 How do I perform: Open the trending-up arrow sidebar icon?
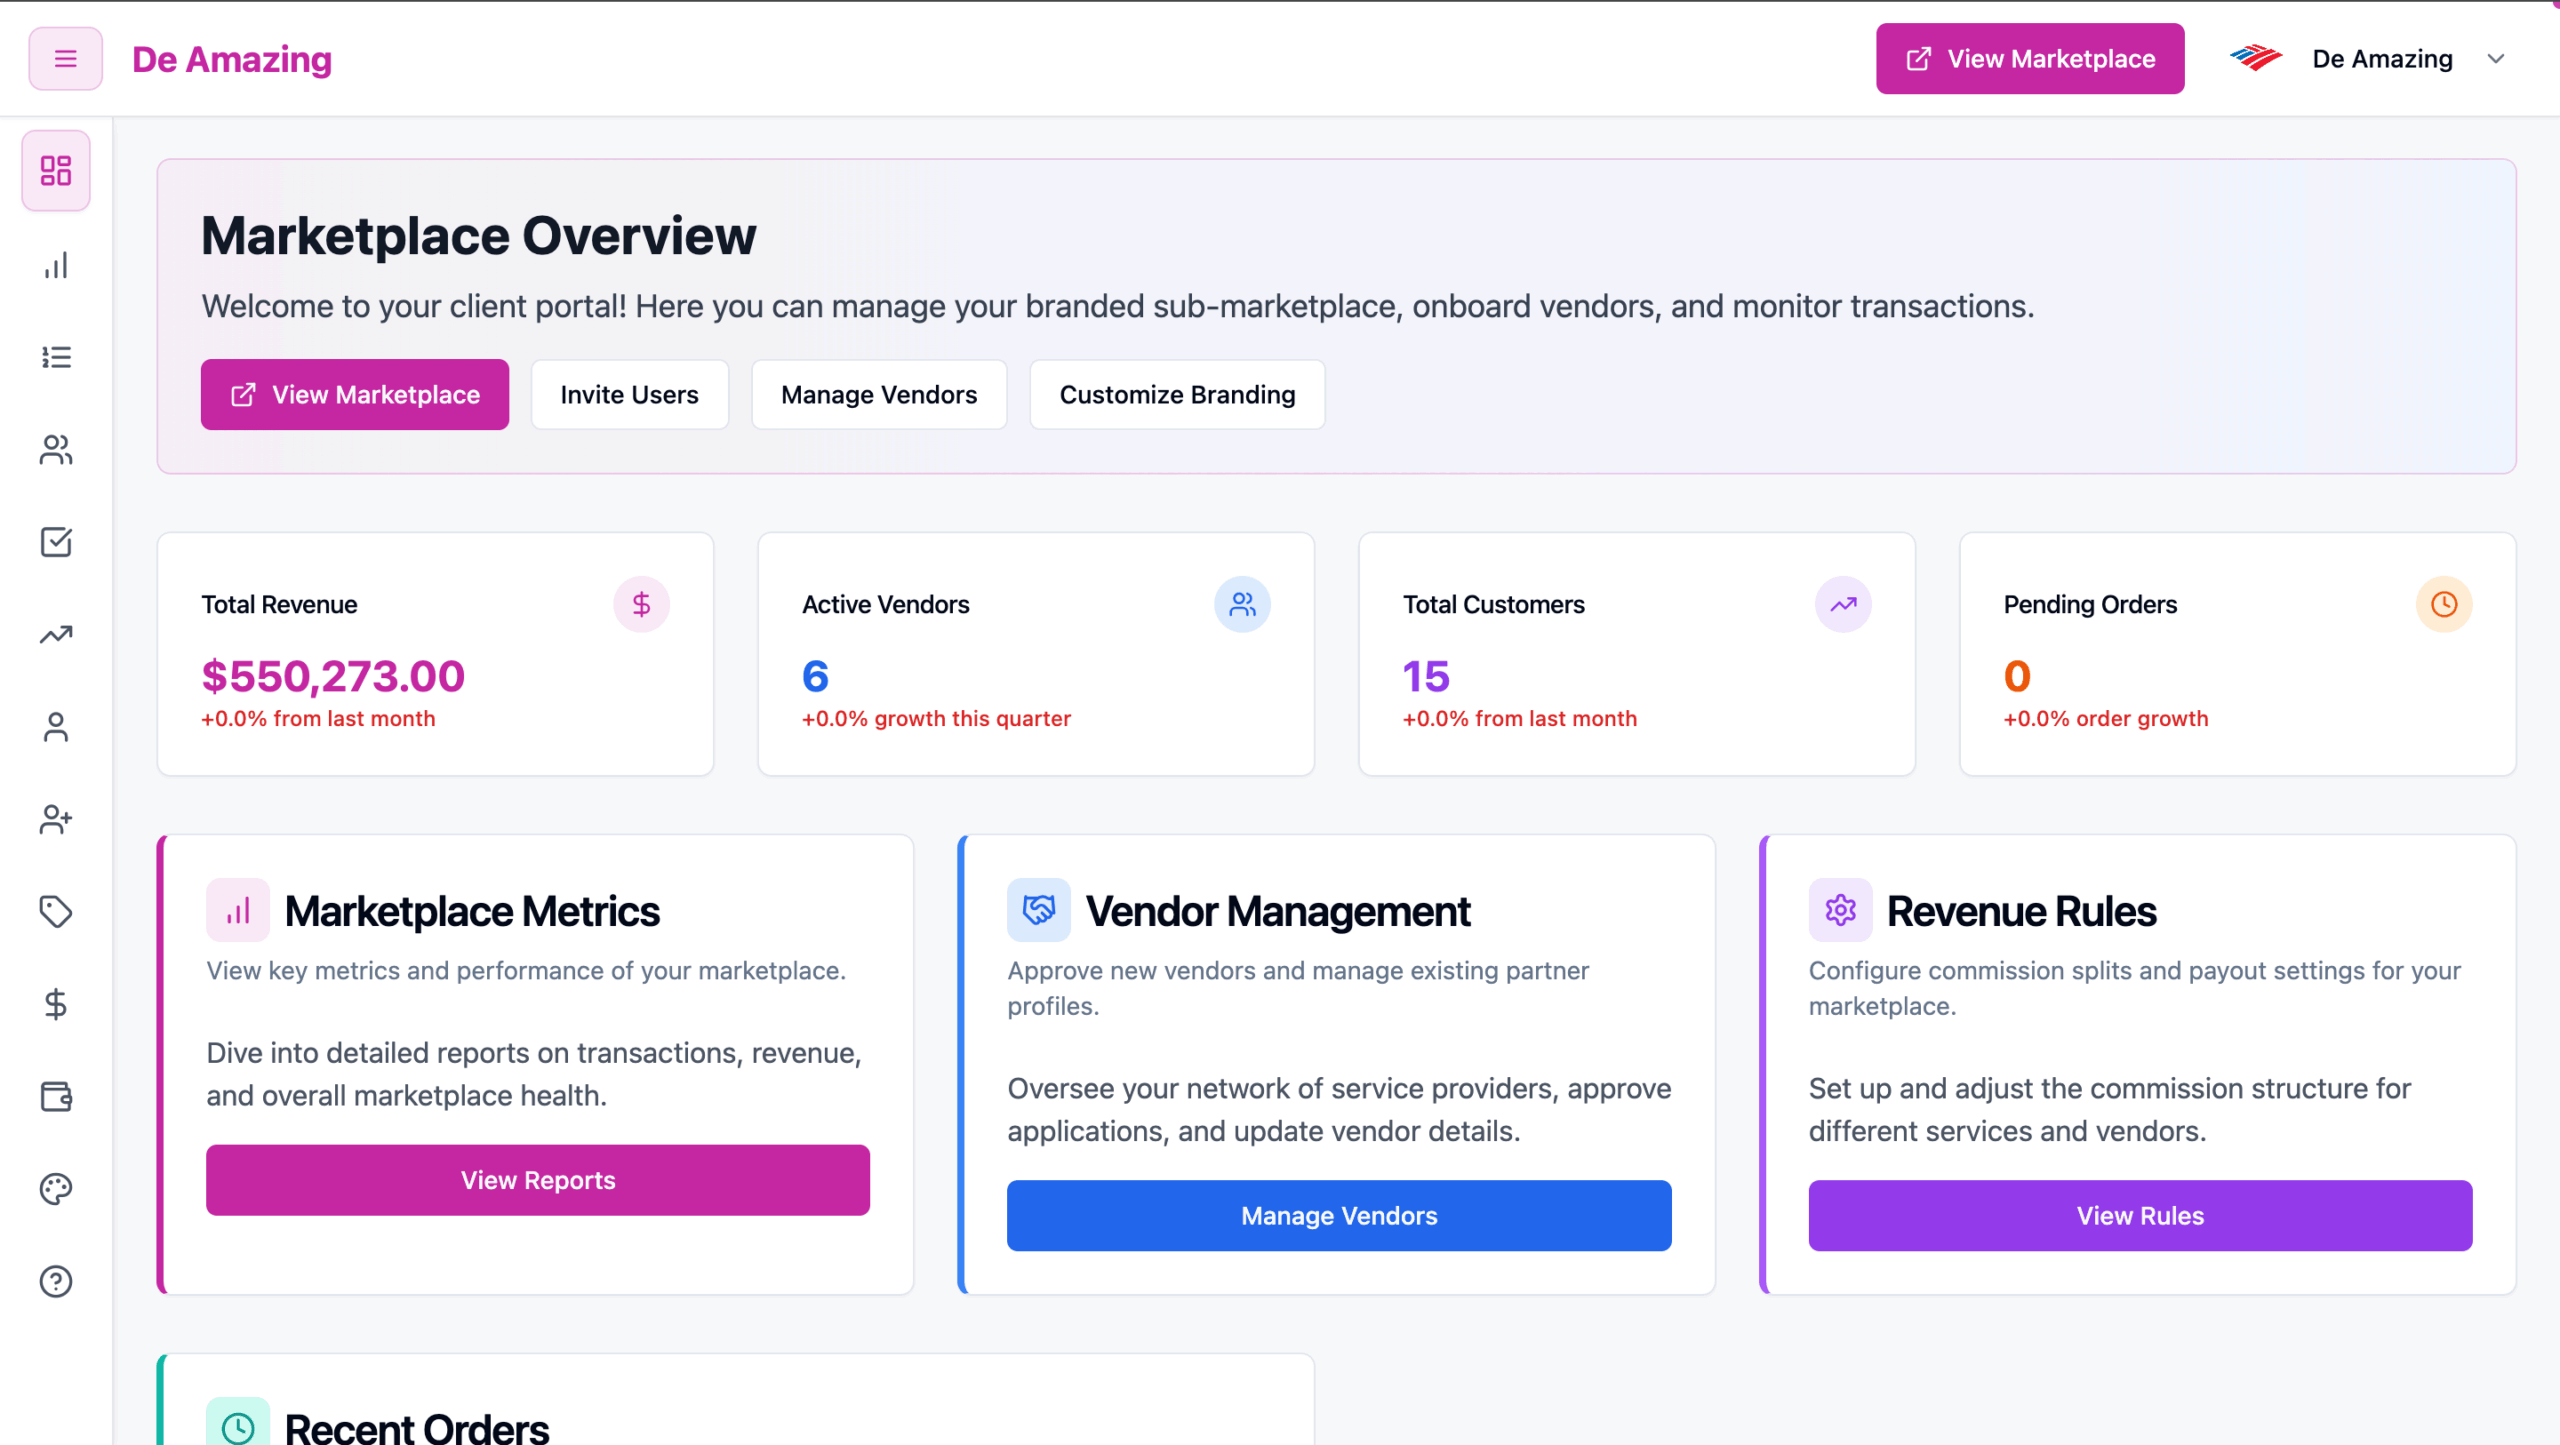point(56,634)
